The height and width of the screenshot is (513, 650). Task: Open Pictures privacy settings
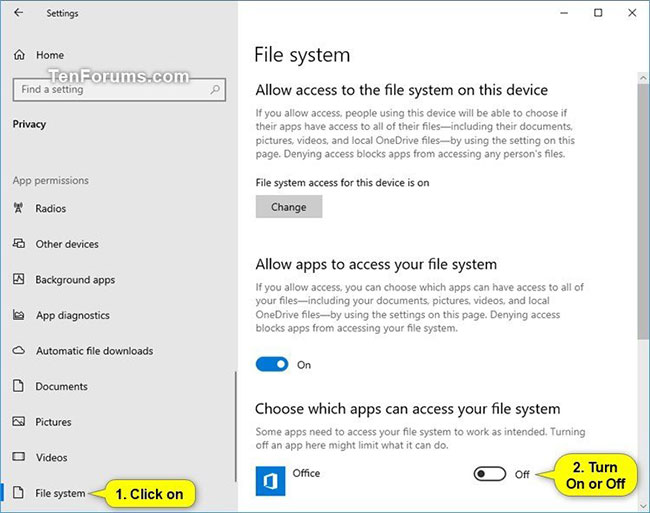coord(53,422)
